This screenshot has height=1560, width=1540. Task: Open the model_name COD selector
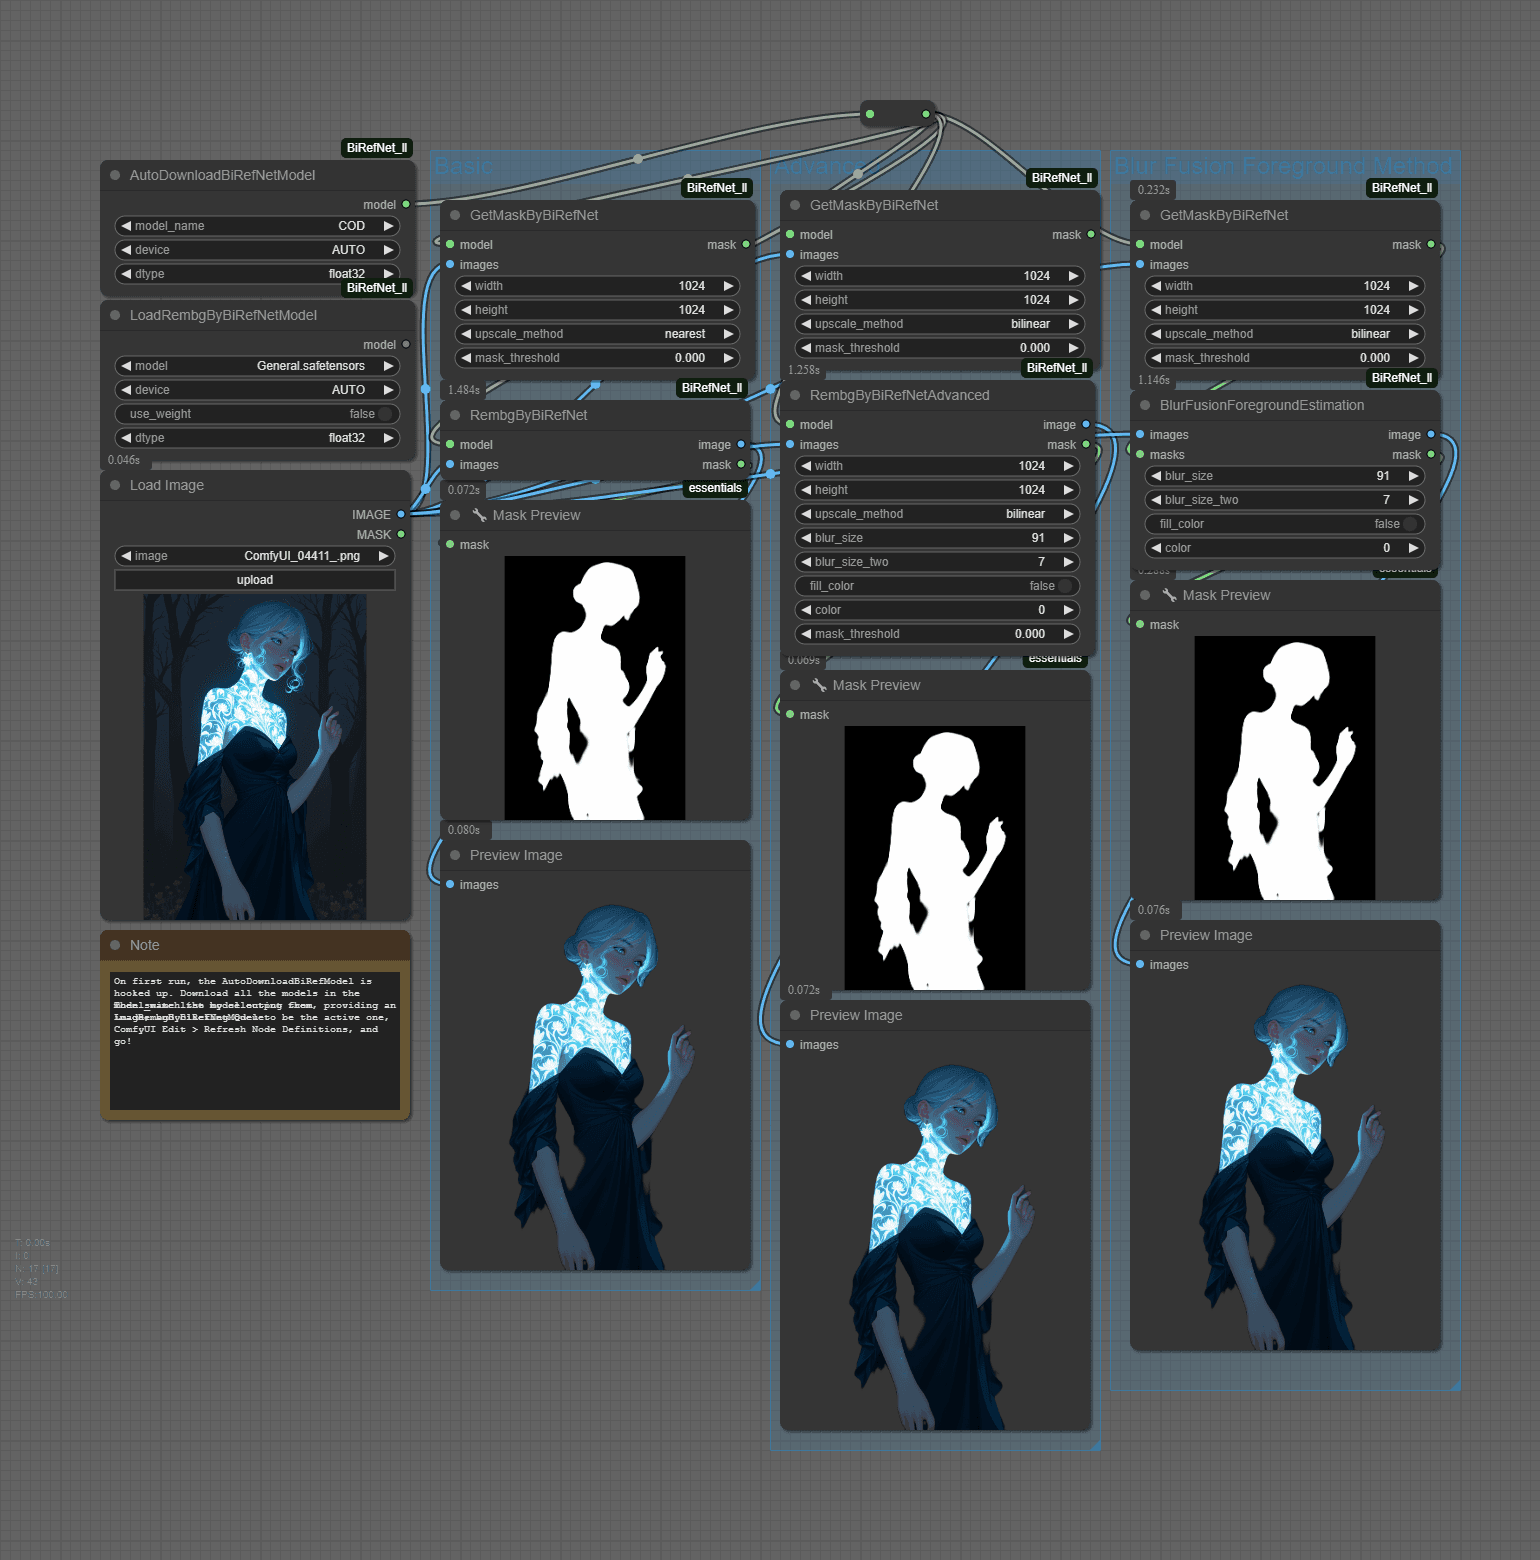coord(257,226)
